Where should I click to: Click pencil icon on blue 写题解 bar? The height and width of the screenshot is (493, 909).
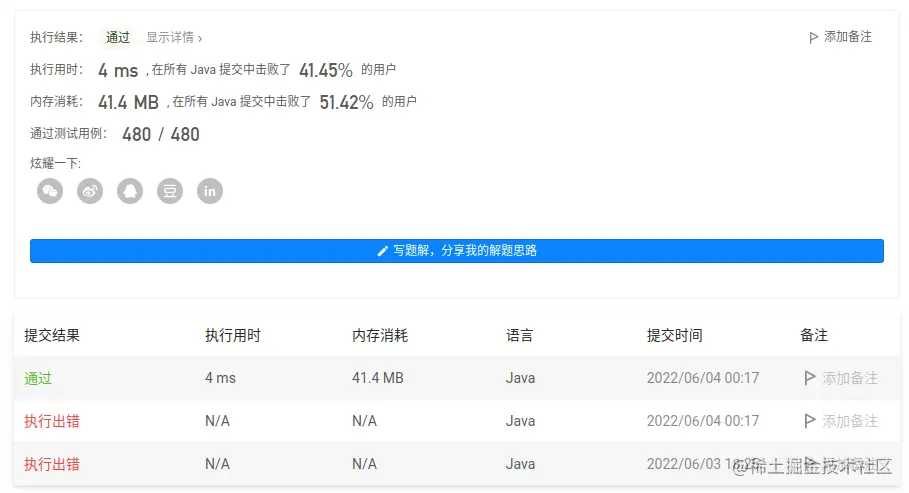[383, 251]
